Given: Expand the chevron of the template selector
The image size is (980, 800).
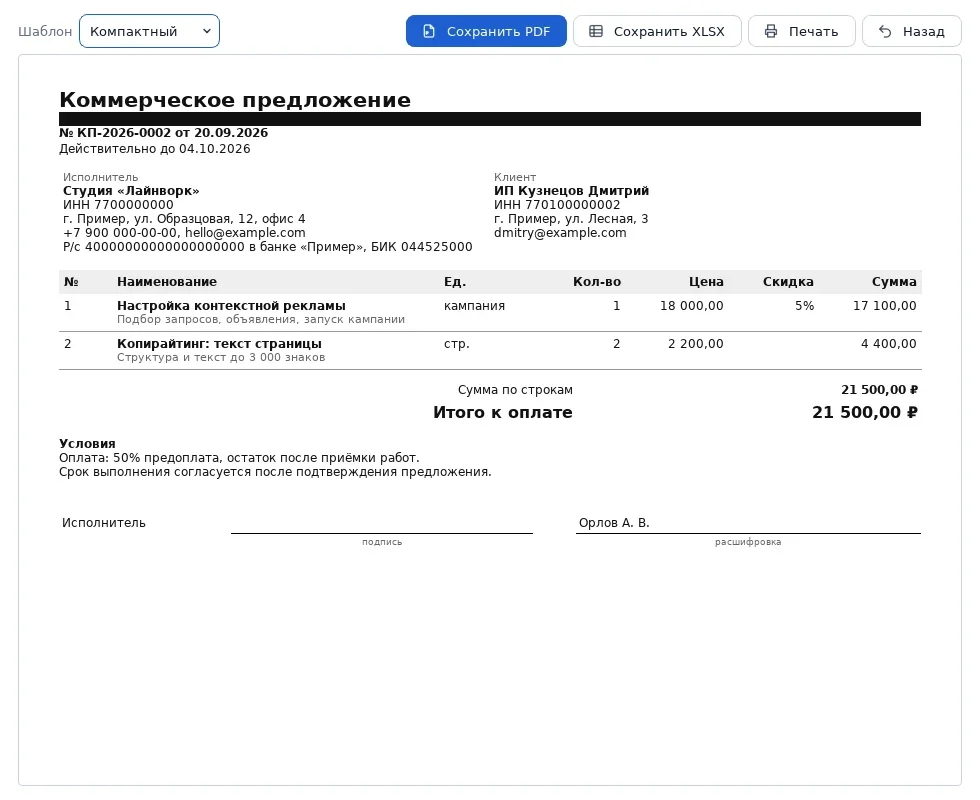Looking at the screenshot, I should [207, 31].
